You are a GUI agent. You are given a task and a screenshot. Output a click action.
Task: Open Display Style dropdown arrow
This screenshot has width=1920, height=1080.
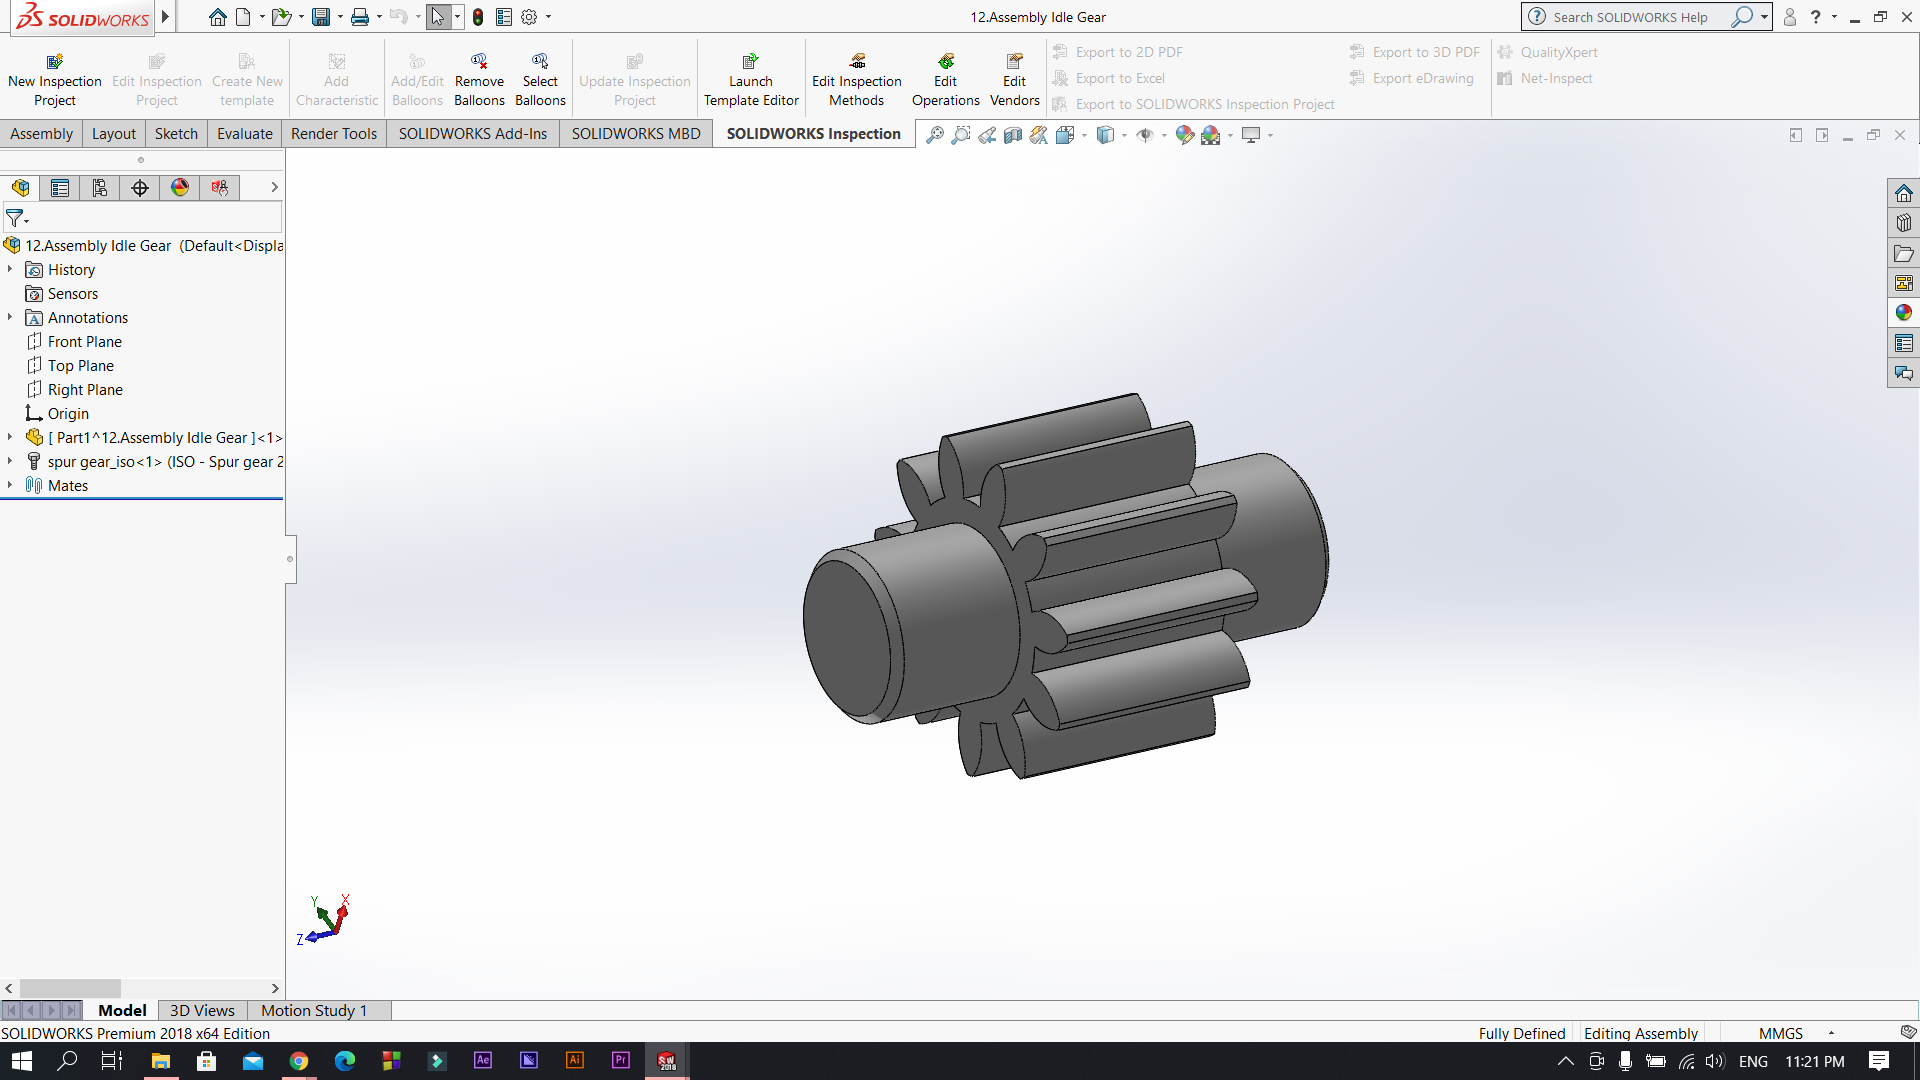1124,135
